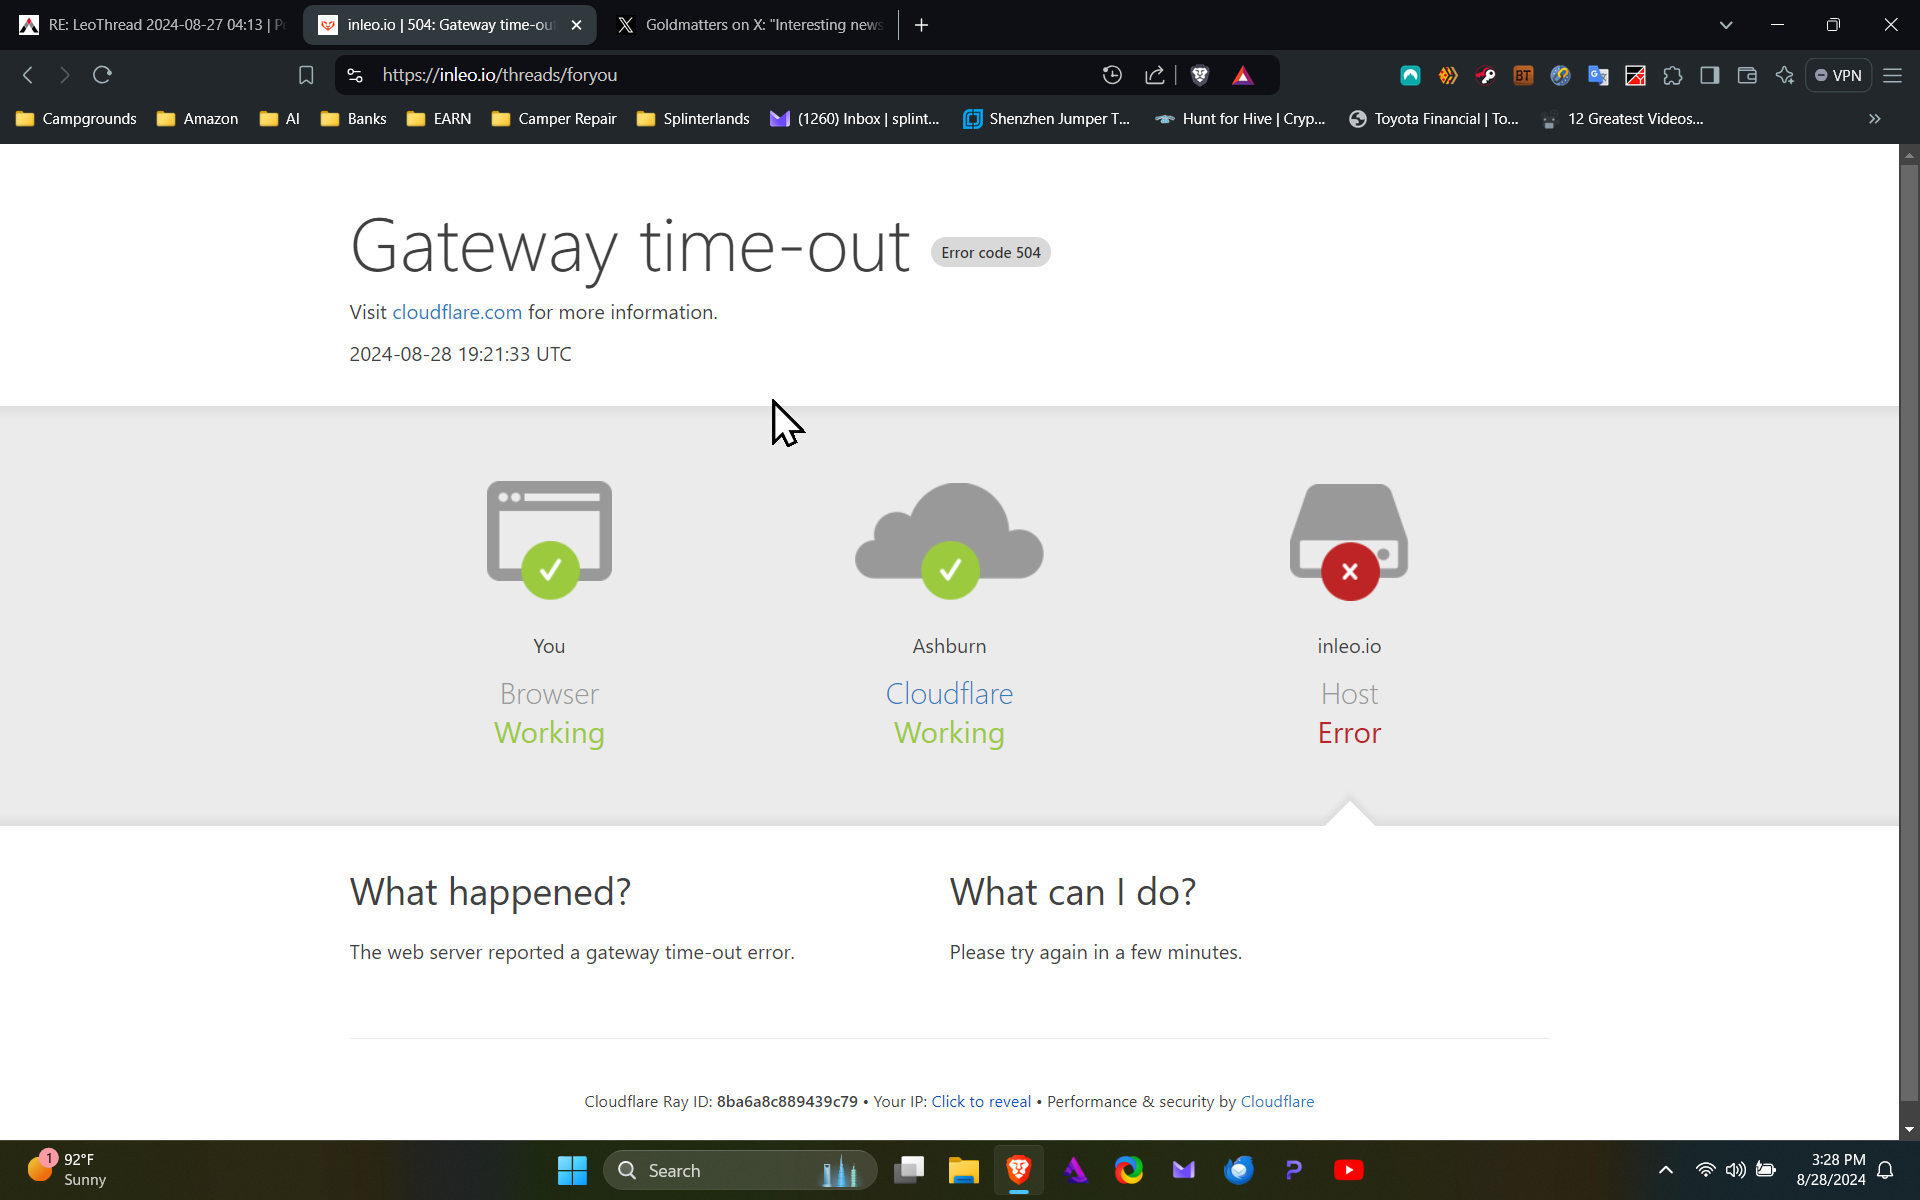
Task: Open the orange striped extension icon
Action: point(1448,75)
